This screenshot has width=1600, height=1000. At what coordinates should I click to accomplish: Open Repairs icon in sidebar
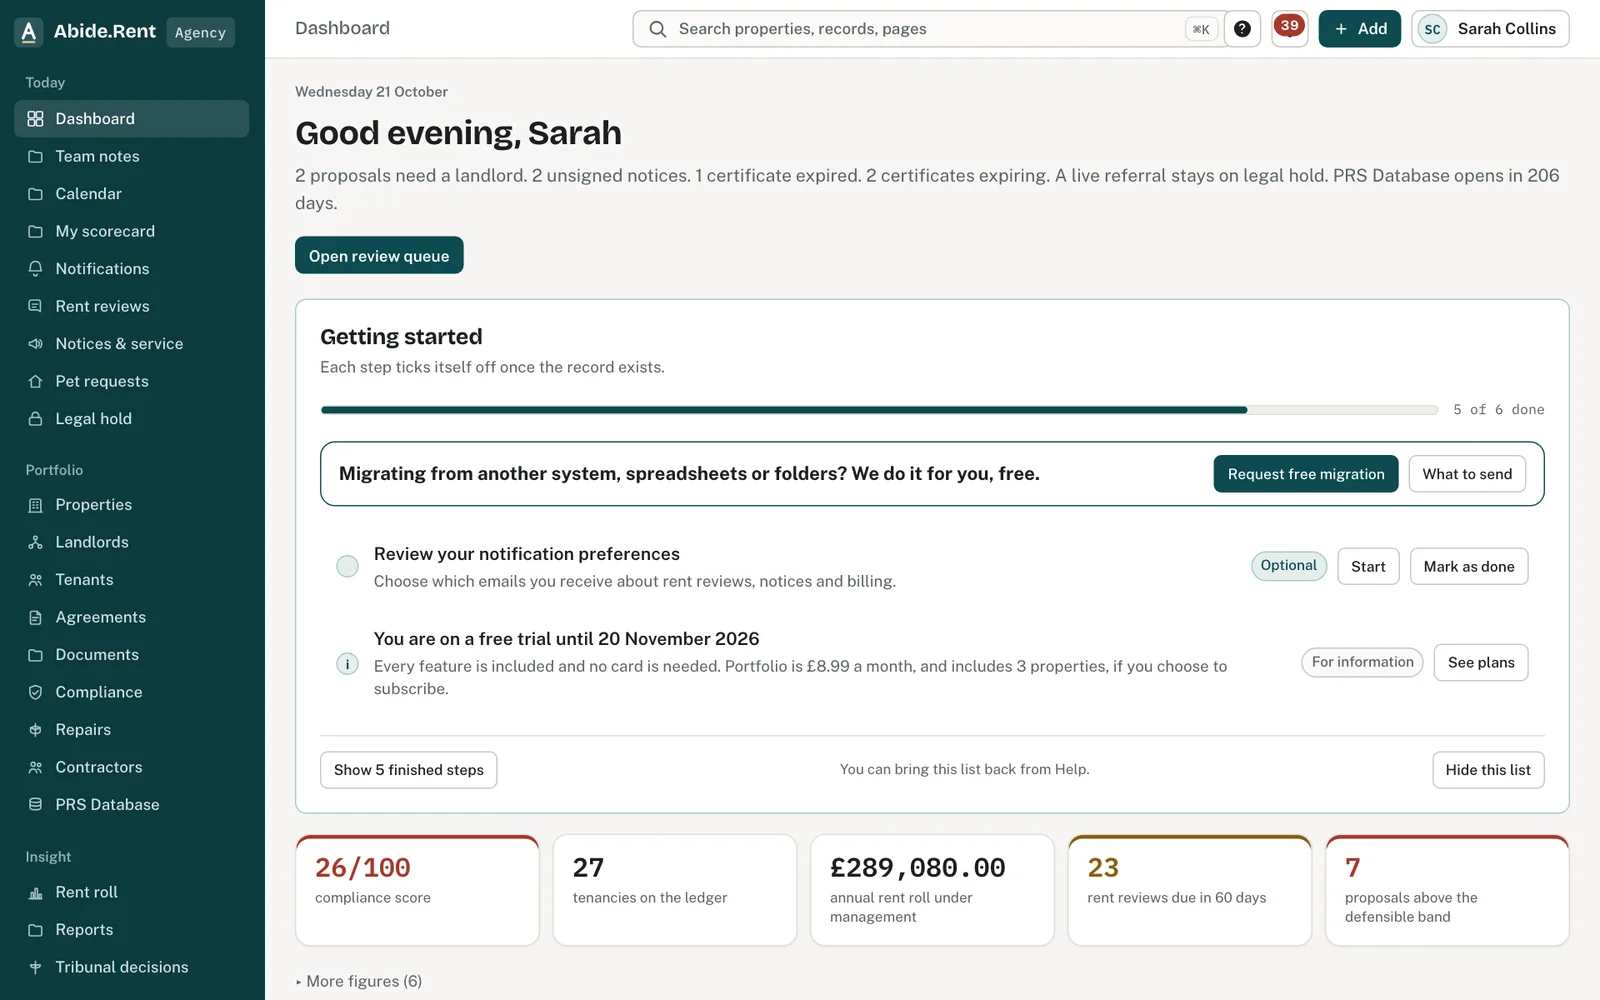pos(35,730)
